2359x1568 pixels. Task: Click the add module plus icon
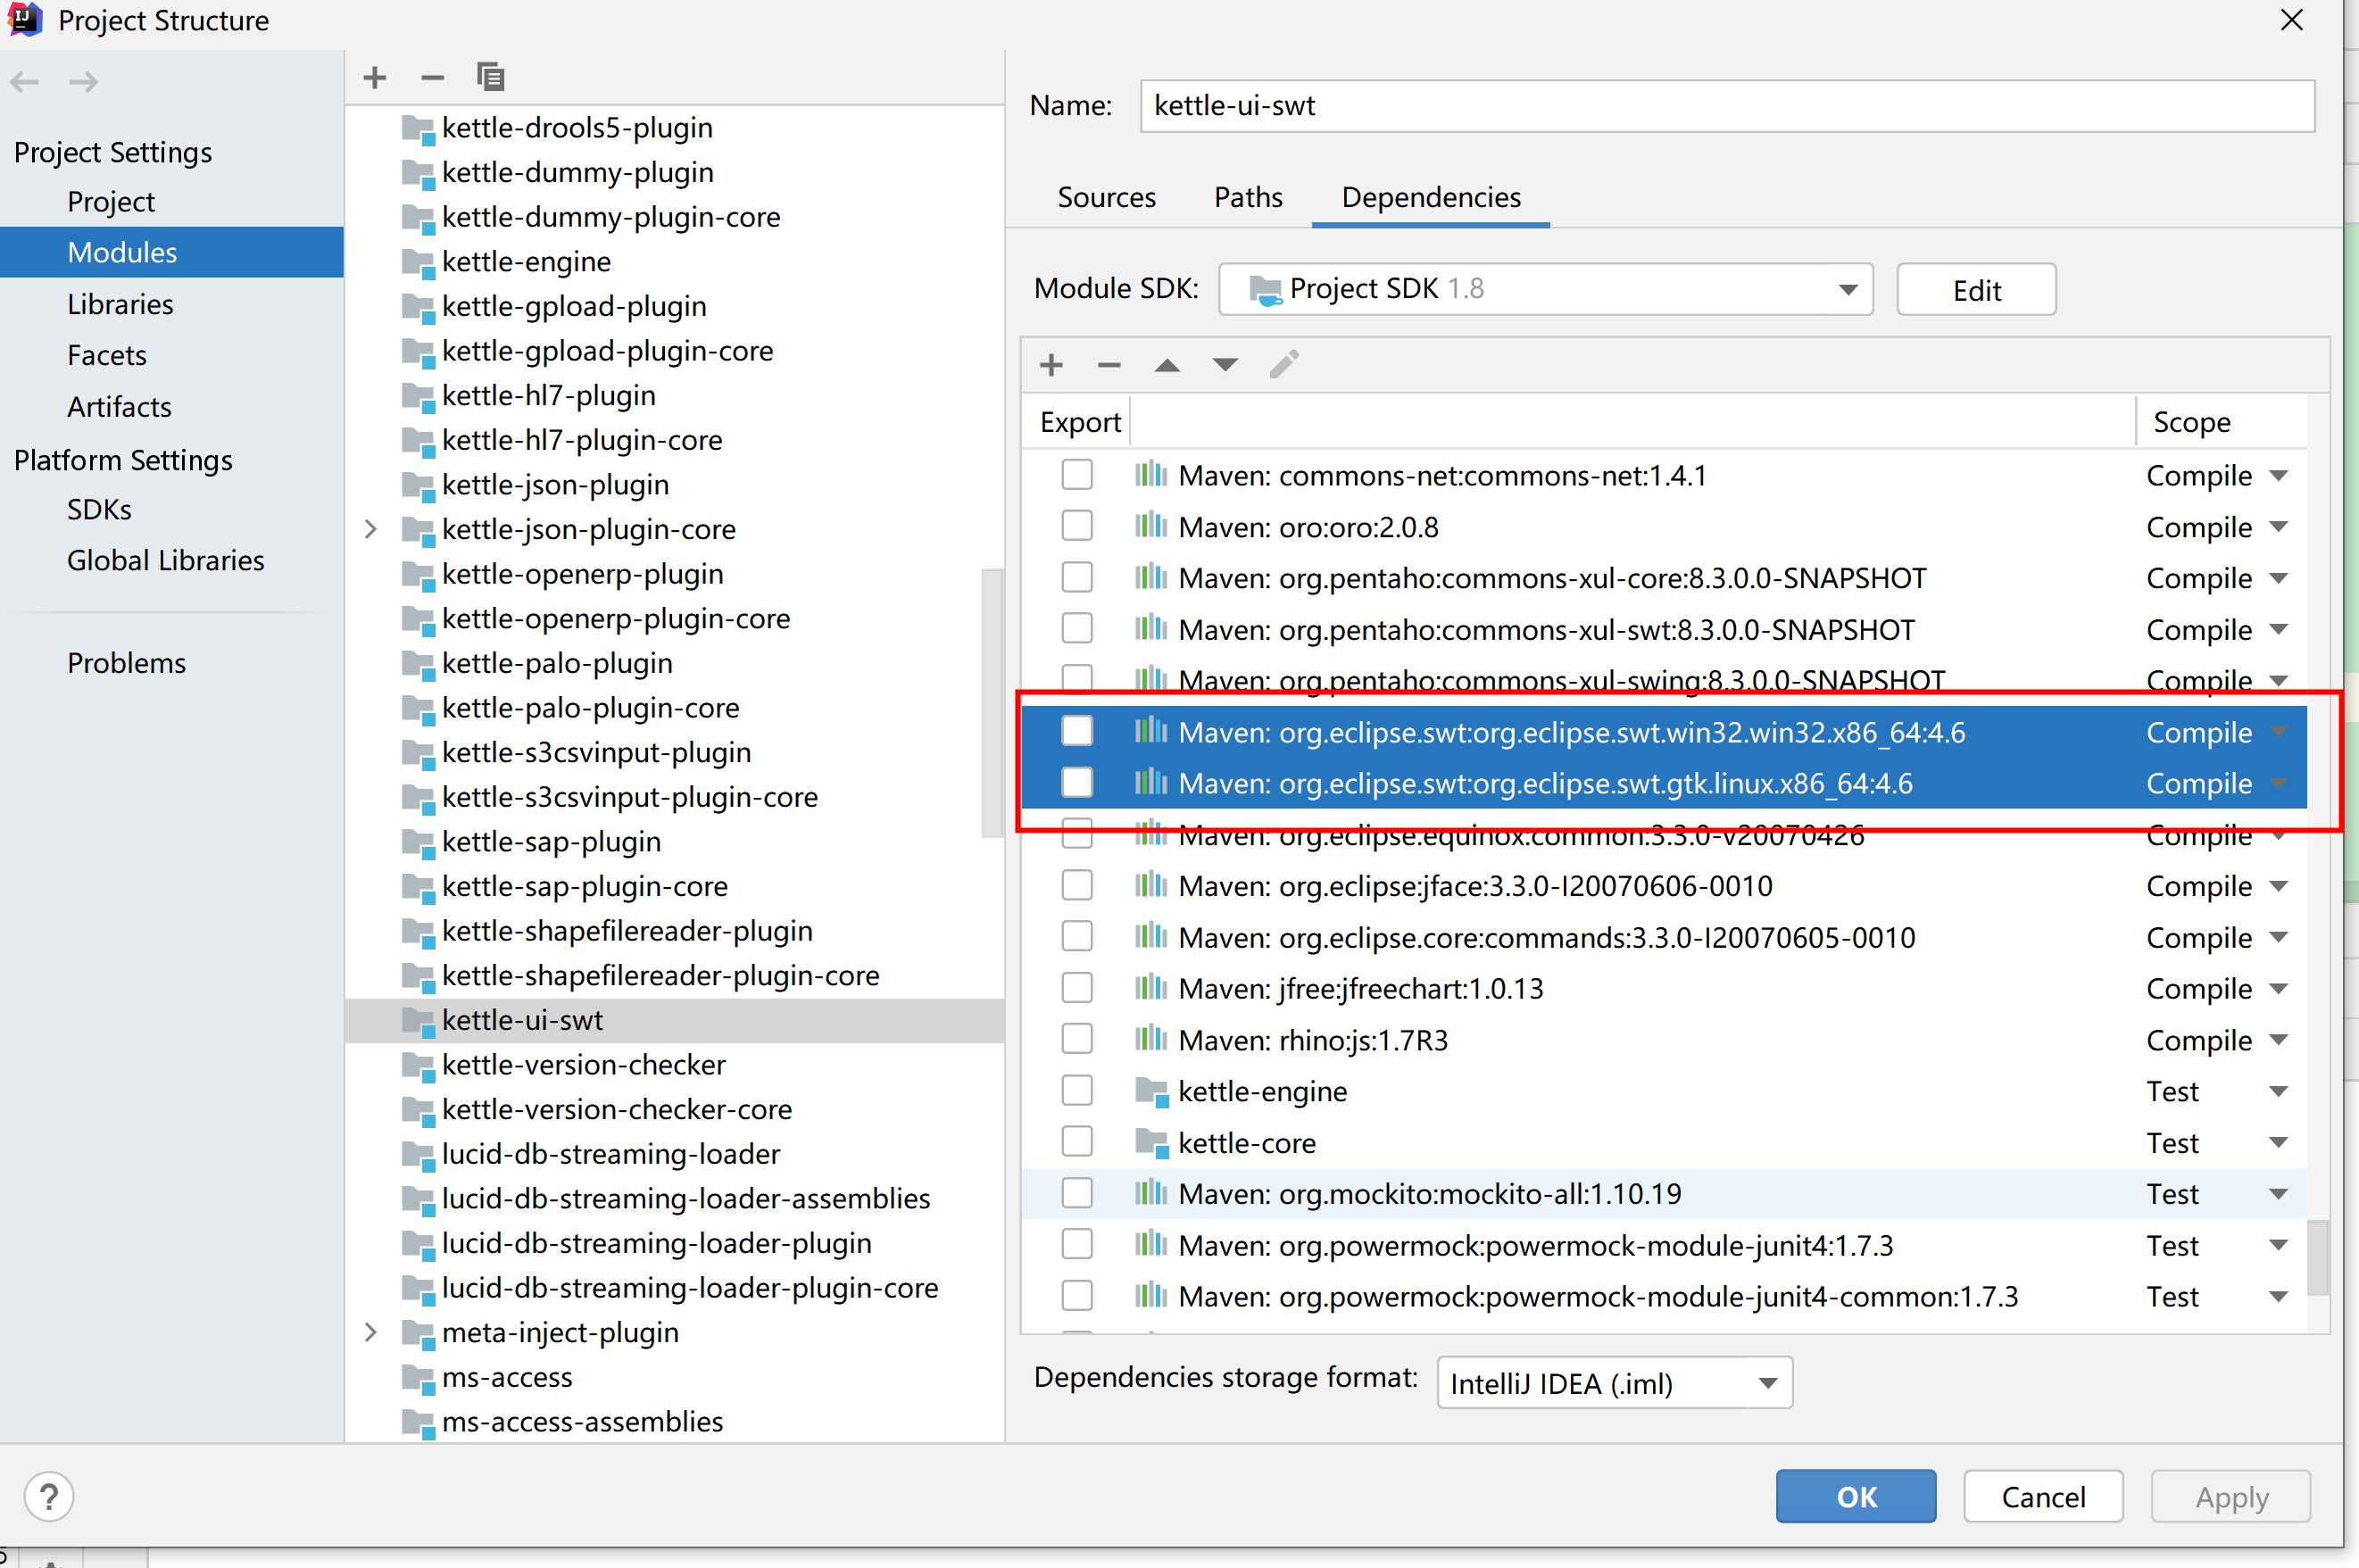coord(375,77)
